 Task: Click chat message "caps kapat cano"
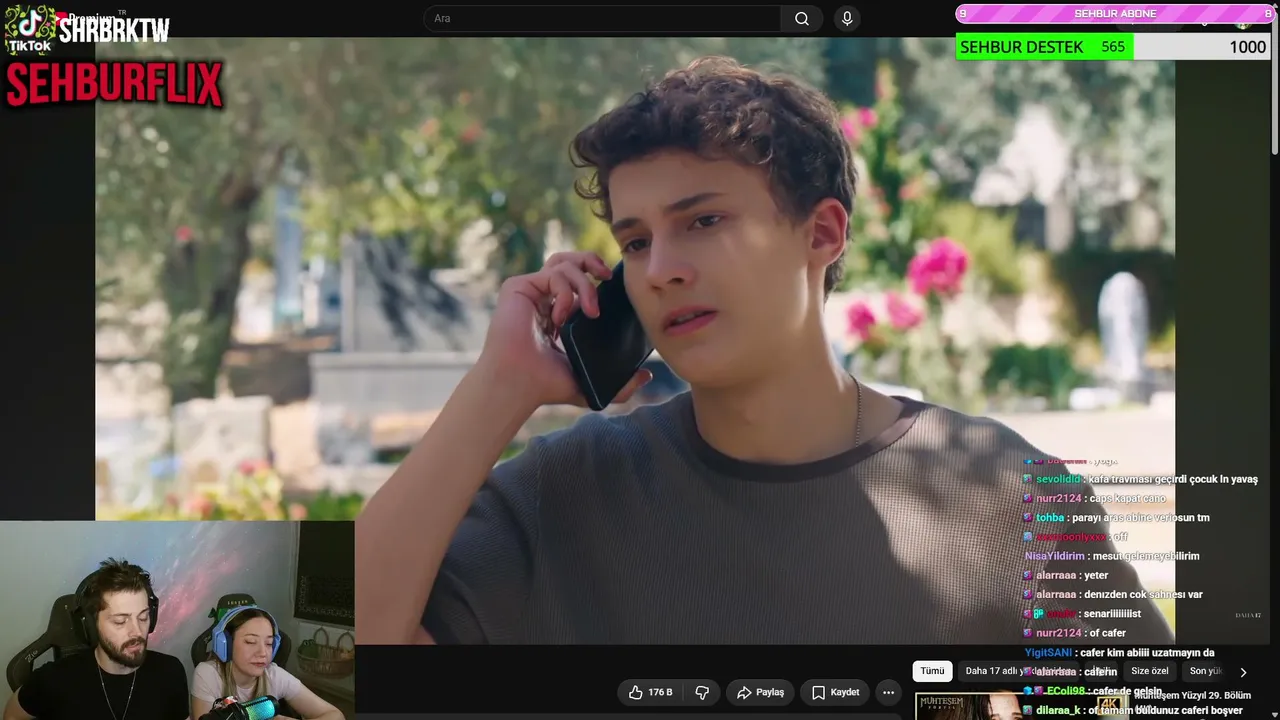tap(1094, 498)
